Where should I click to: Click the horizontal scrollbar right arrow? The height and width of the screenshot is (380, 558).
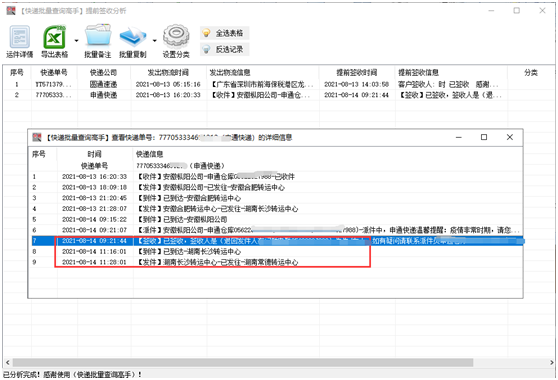tap(551, 363)
